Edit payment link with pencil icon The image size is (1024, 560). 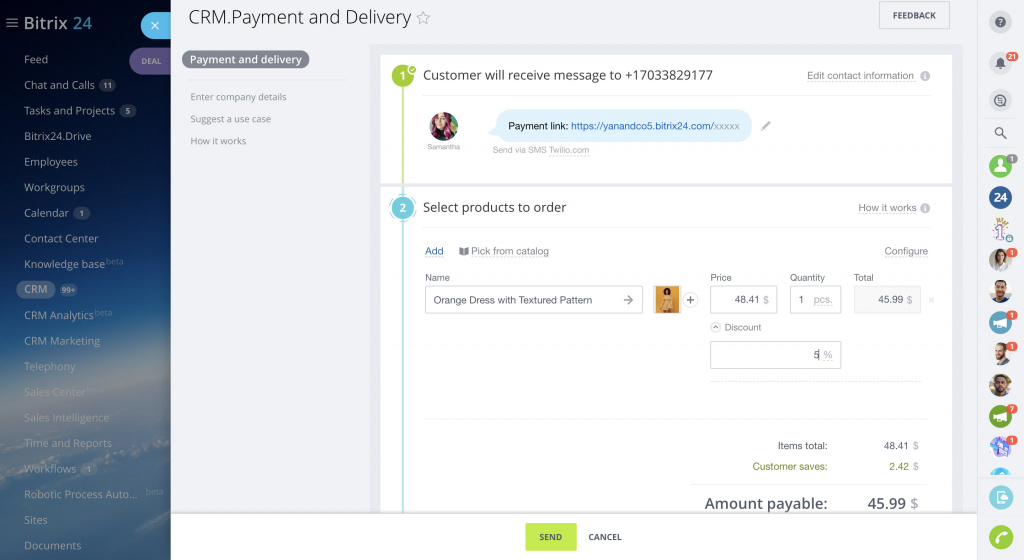766,126
